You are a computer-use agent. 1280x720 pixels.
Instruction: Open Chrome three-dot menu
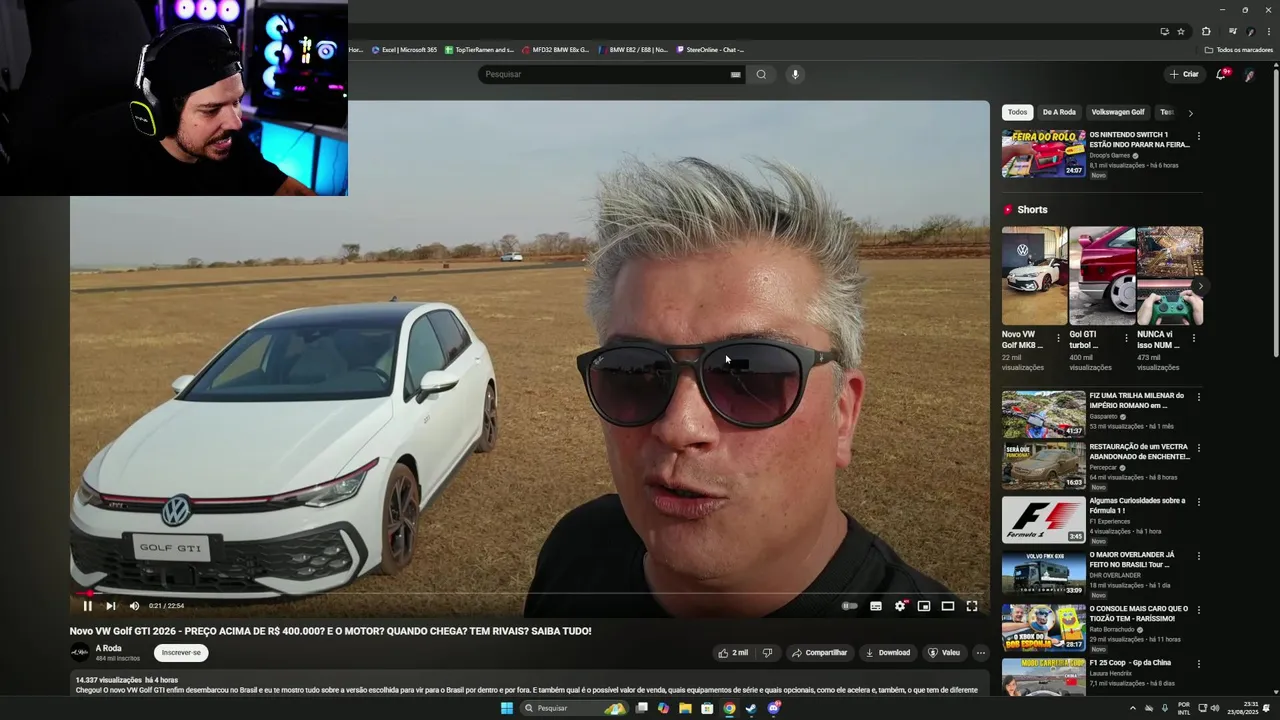tap(1268, 31)
